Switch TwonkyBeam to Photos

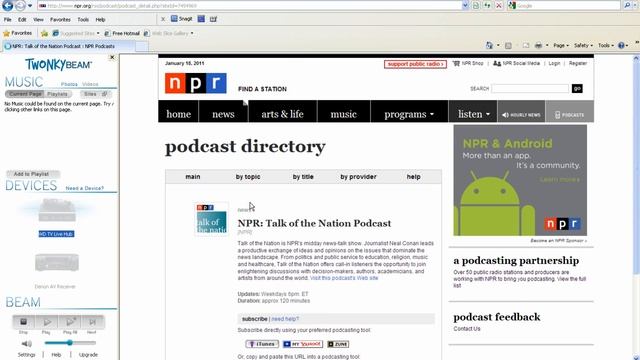point(69,84)
